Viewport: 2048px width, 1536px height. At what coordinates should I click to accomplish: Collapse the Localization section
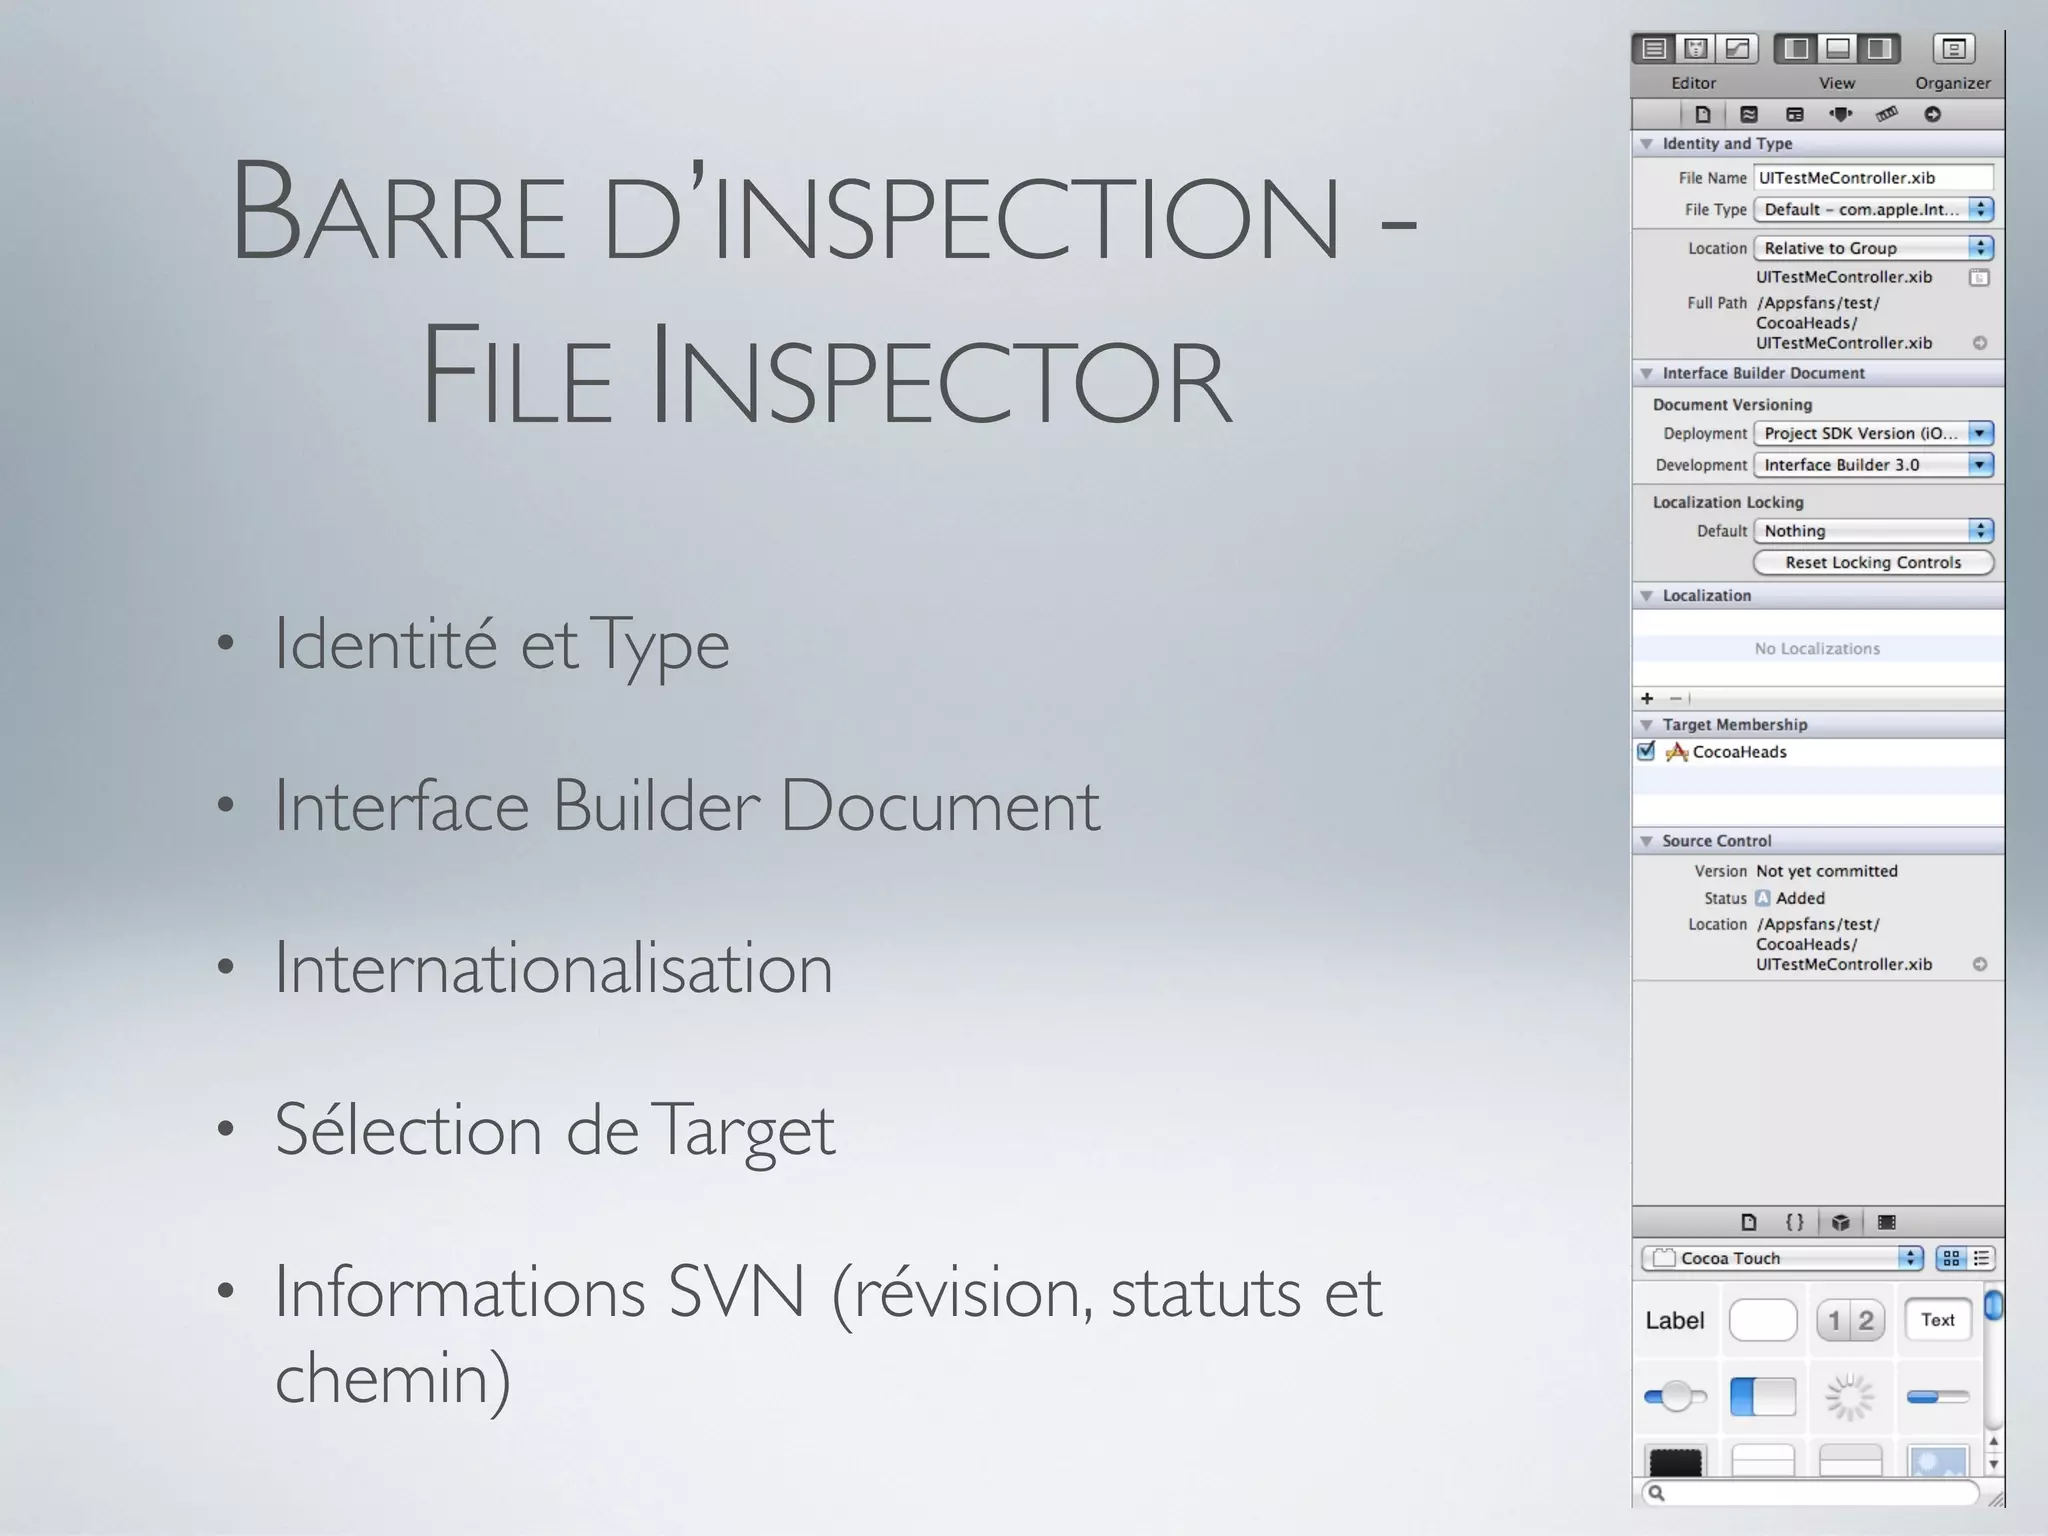pos(1646,596)
